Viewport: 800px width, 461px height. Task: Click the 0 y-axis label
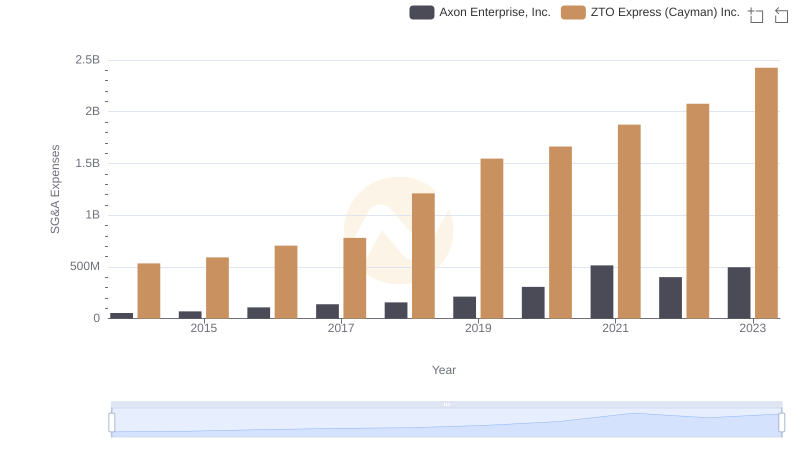pyautogui.click(x=96, y=318)
